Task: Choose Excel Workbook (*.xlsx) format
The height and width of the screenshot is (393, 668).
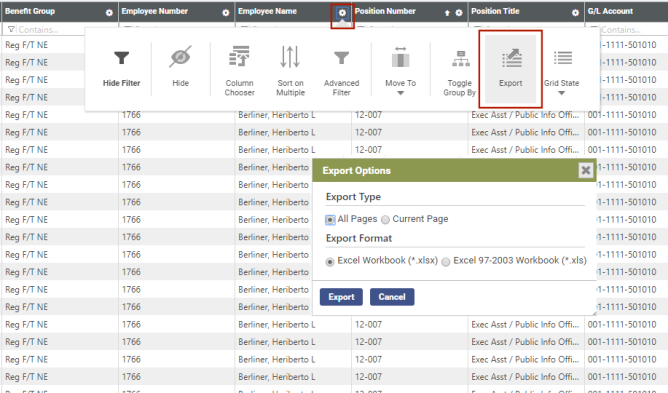Action: 330,262
